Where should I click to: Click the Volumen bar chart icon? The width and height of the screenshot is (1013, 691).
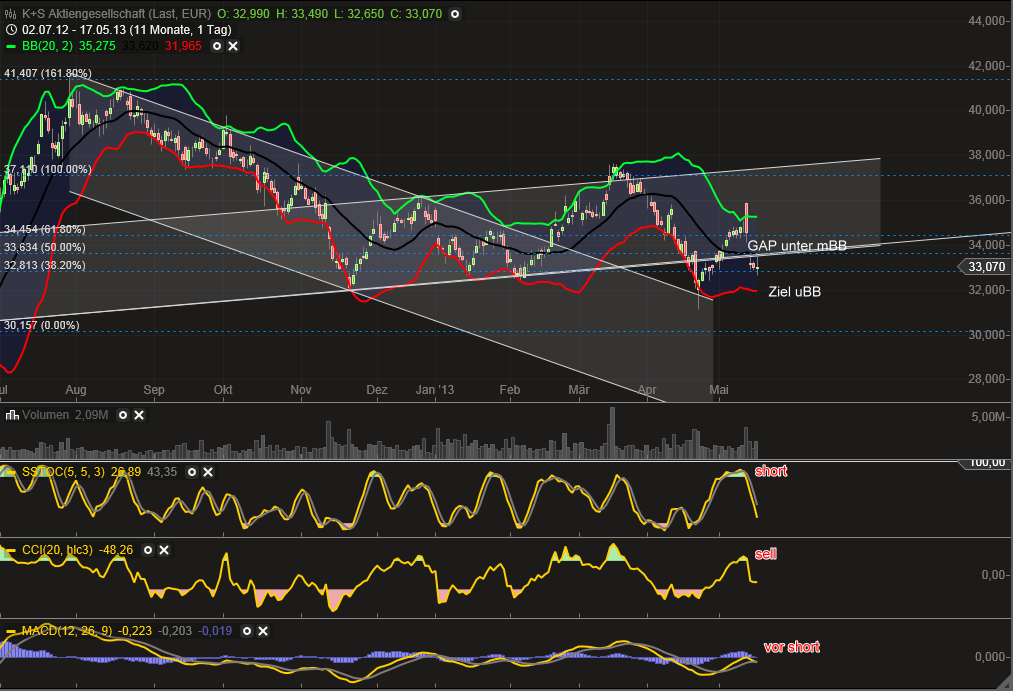point(12,415)
